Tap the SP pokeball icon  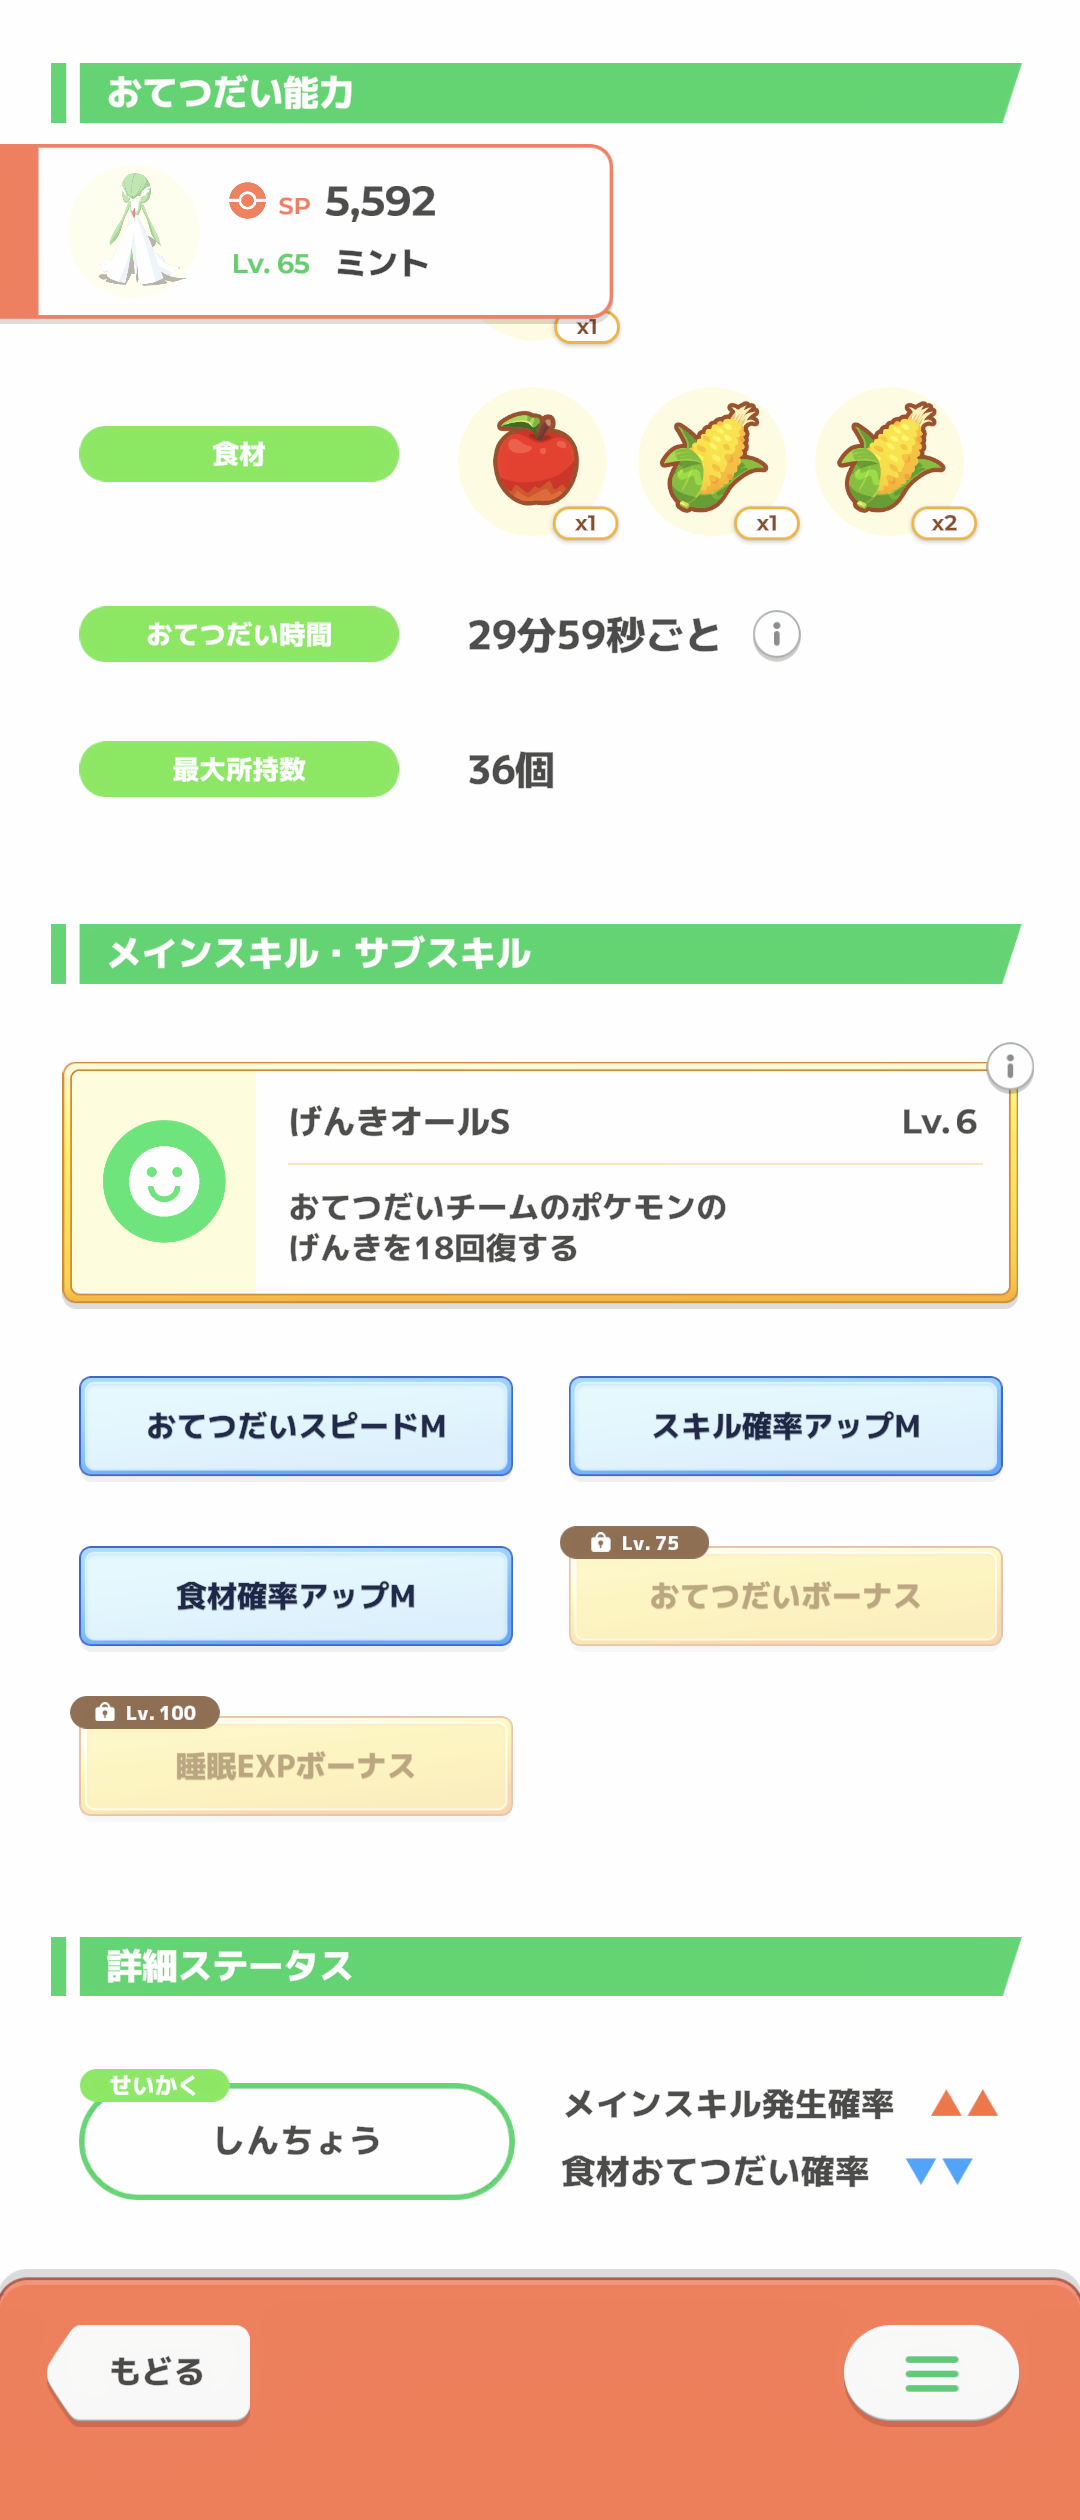point(247,201)
